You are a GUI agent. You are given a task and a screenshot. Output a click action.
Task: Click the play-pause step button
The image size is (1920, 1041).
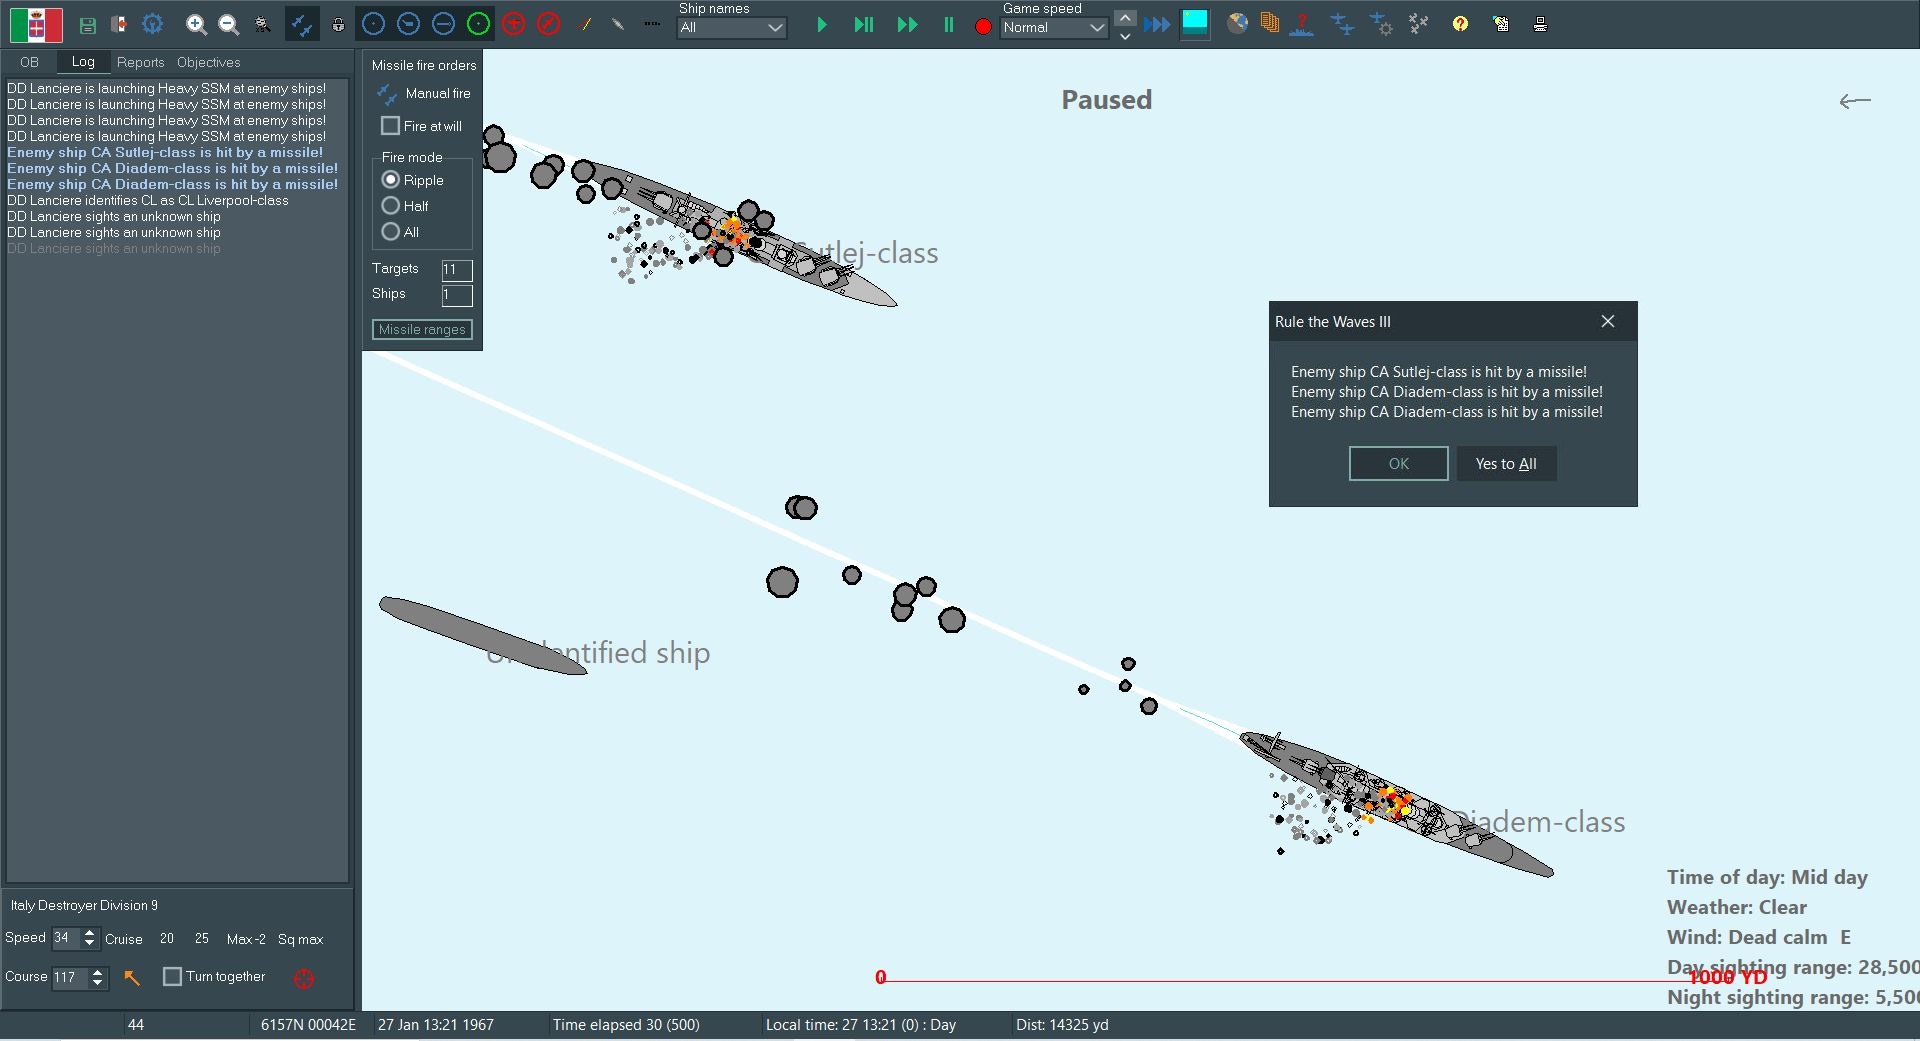click(864, 25)
